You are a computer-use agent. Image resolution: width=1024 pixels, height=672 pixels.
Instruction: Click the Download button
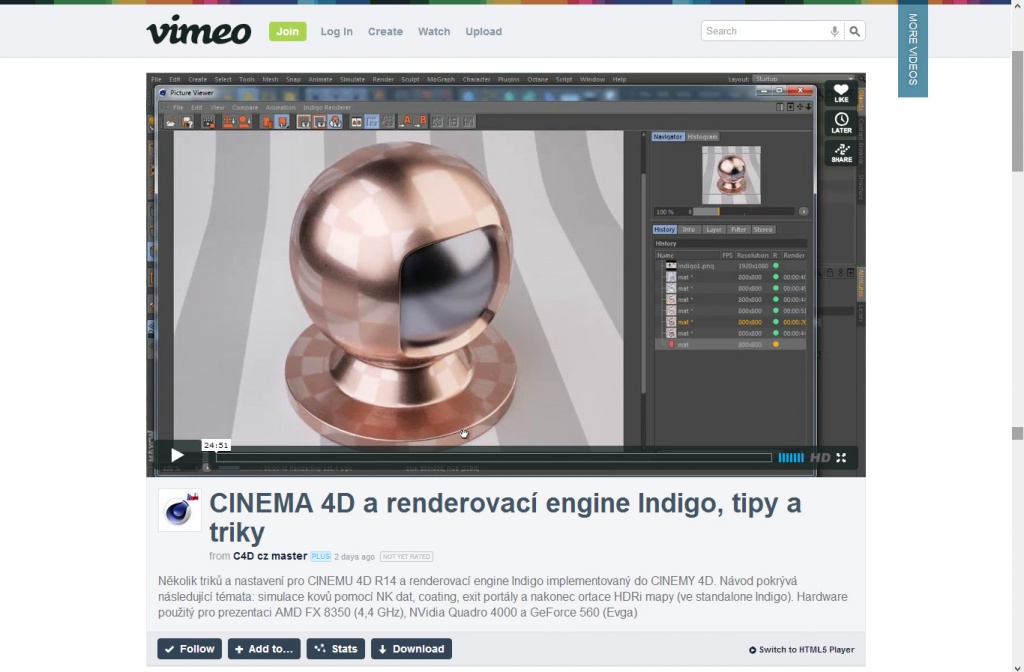coord(411,648)
